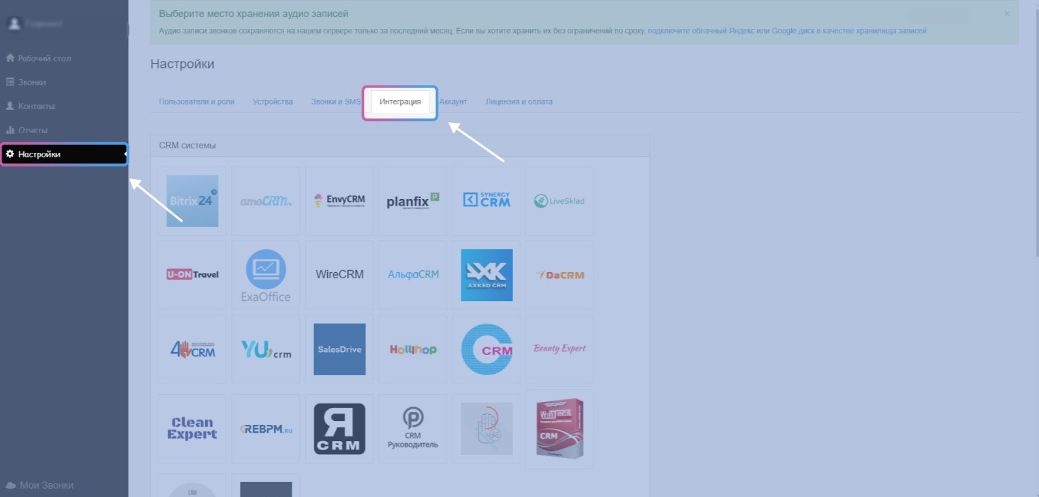Open the U-ON Travel integration
This screenshot has width=1039, height=497.
click(x=192, y=275)
